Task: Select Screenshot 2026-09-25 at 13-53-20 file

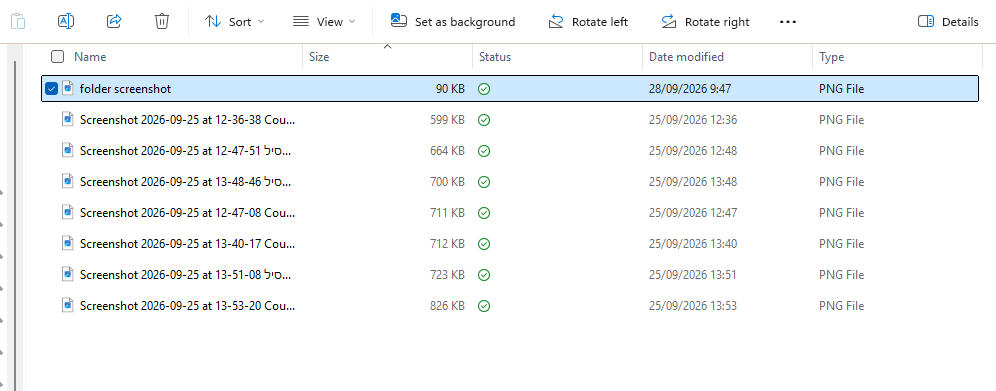Action: pos(187,306)
